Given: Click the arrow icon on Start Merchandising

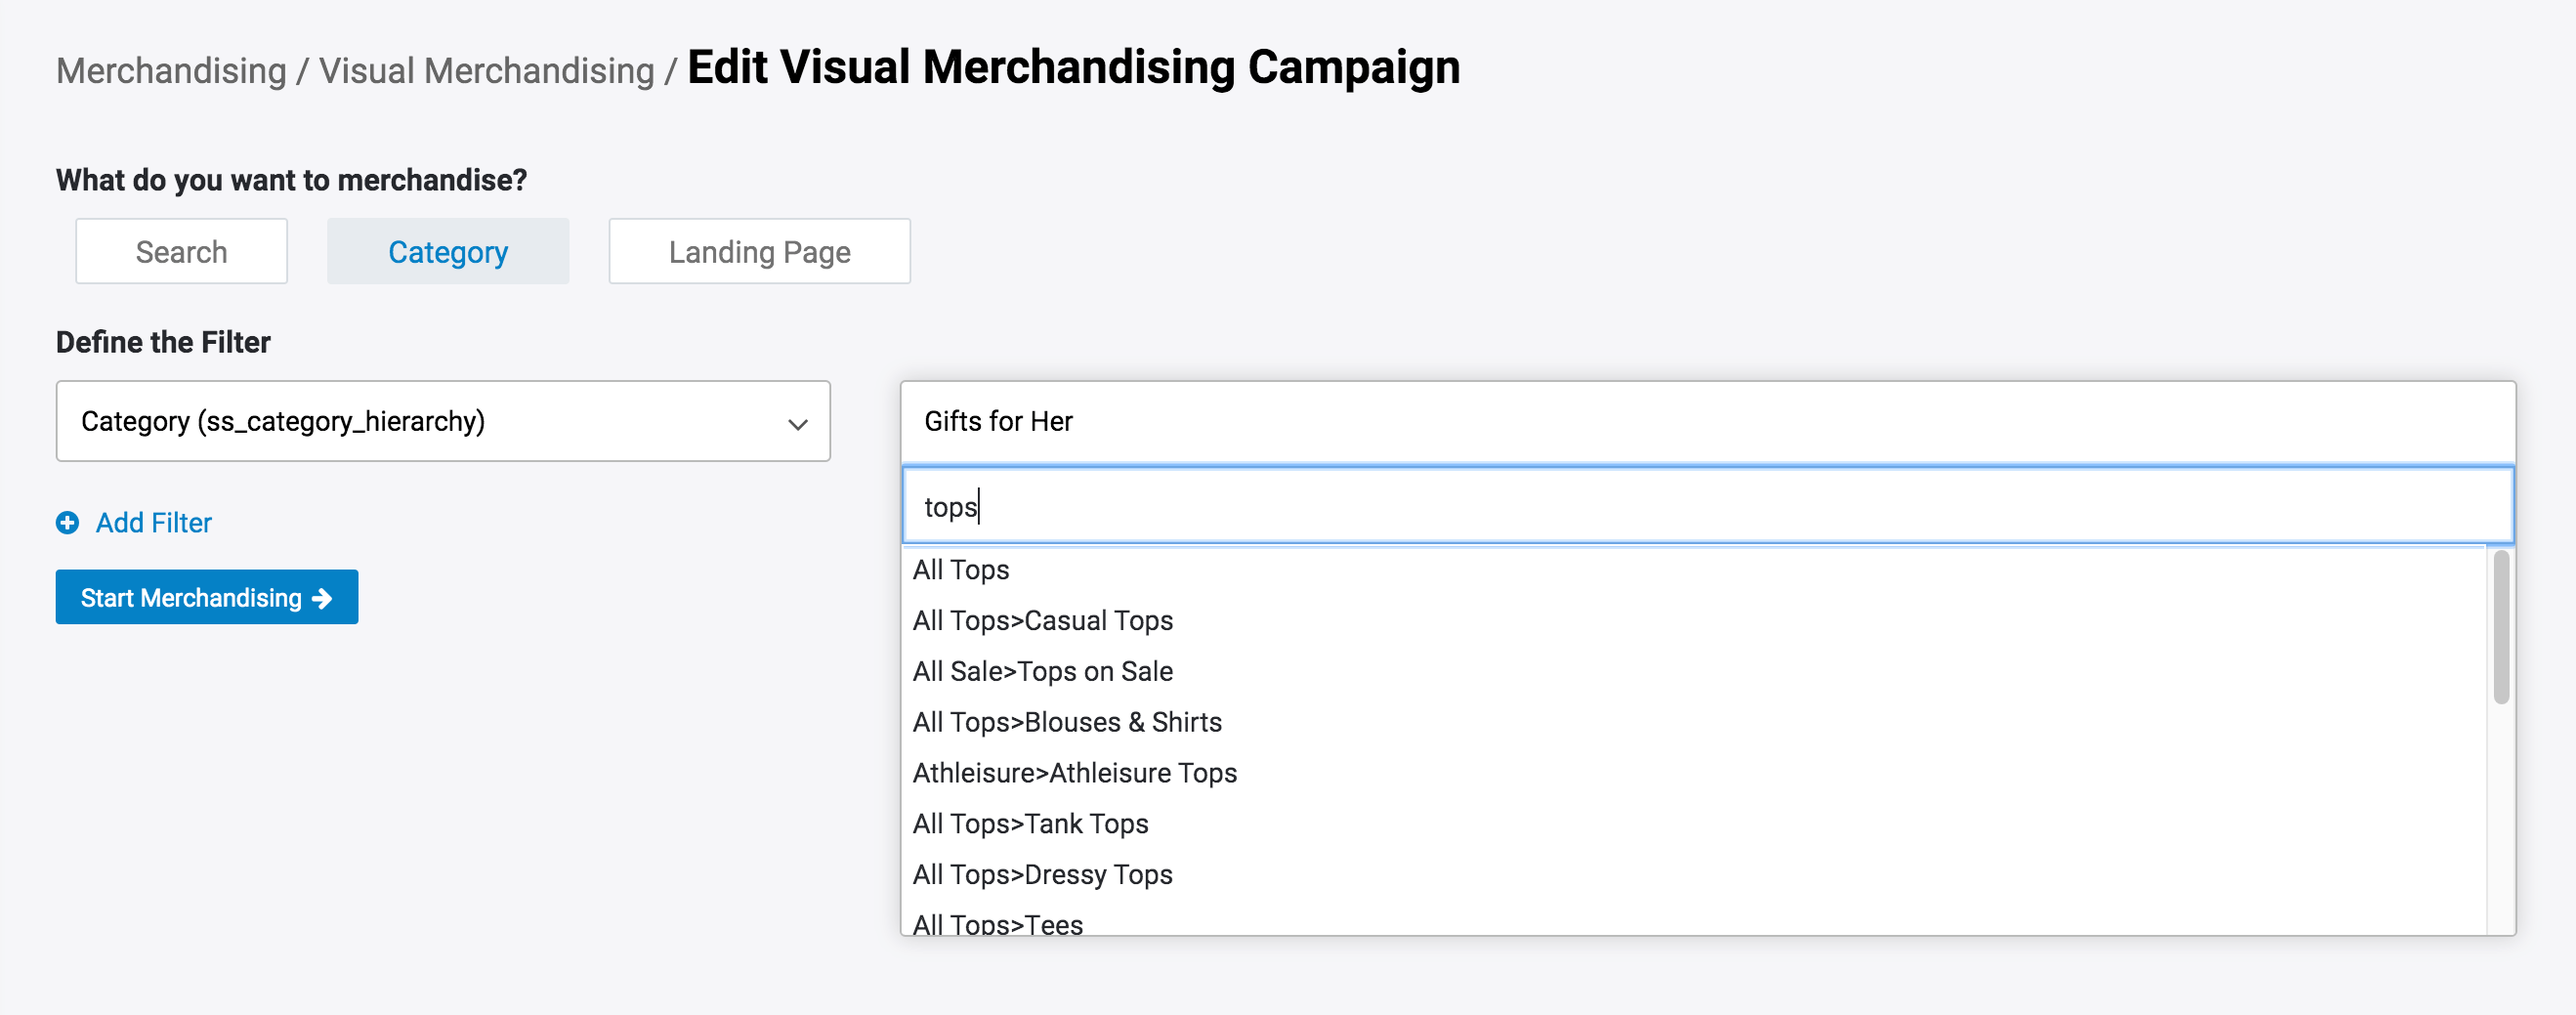Looking at the screenshot, I should coord(322,598).
